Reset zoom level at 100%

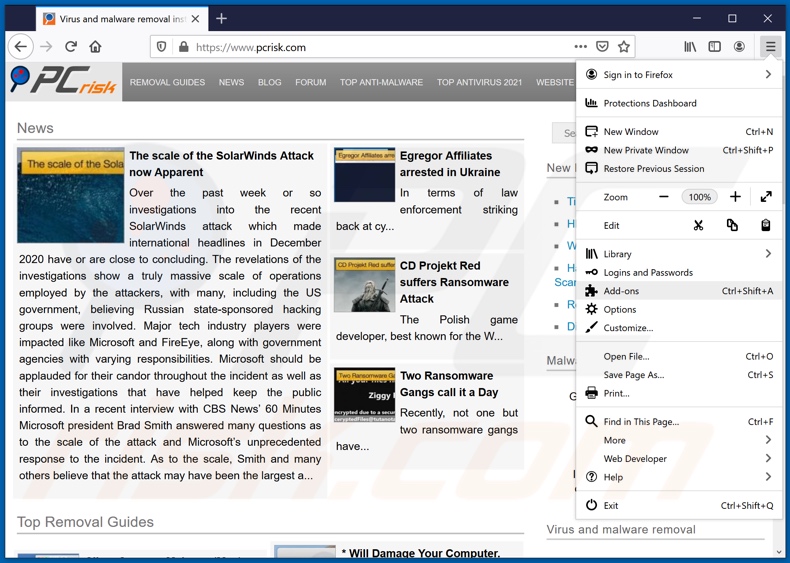coord(699,197)
